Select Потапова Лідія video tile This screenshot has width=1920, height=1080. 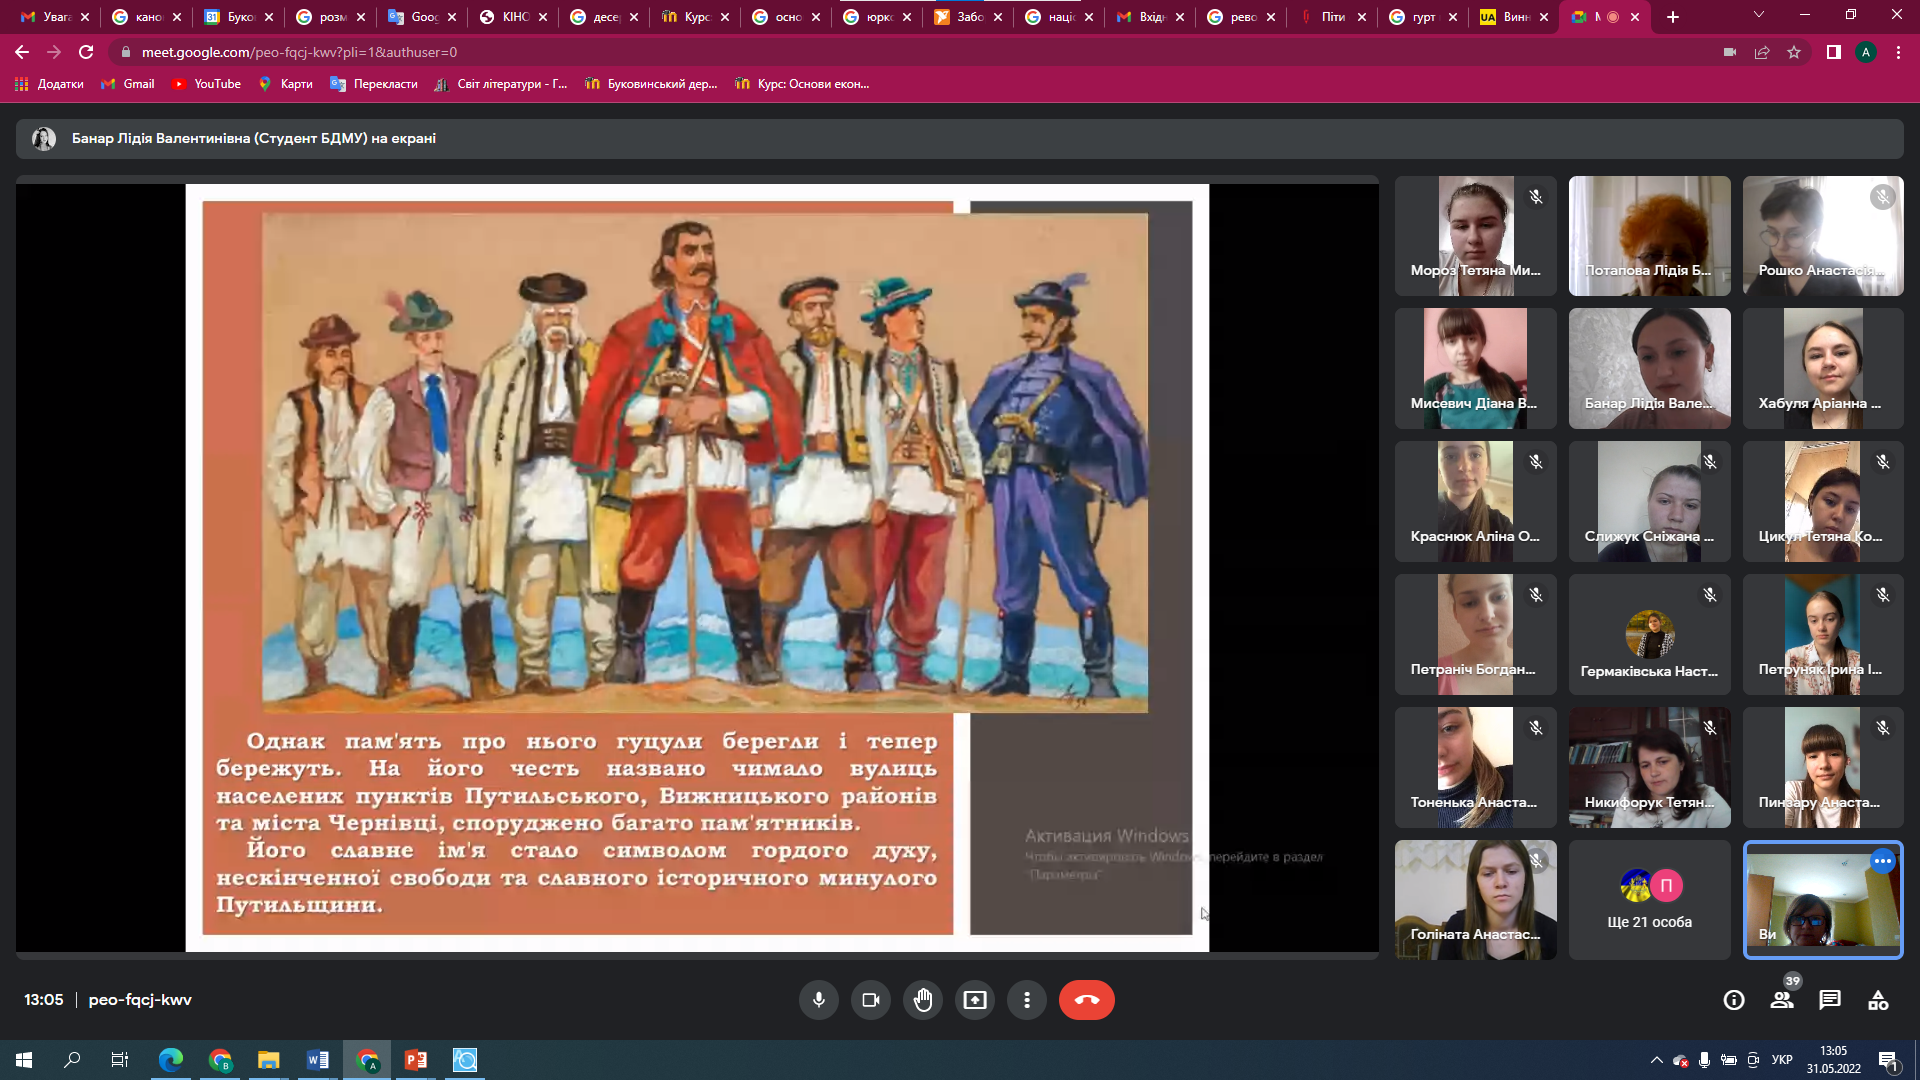1649,236
